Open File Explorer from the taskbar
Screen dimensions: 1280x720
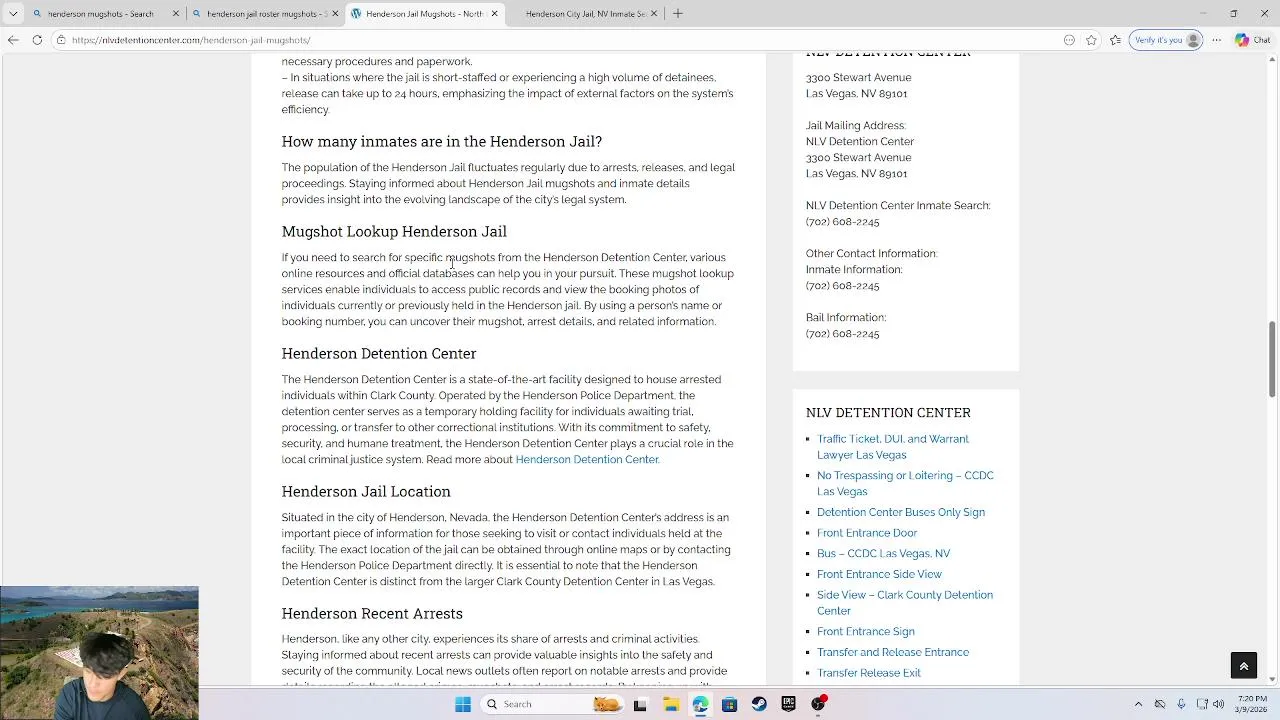pyautogui.click(x=670, y=704)
